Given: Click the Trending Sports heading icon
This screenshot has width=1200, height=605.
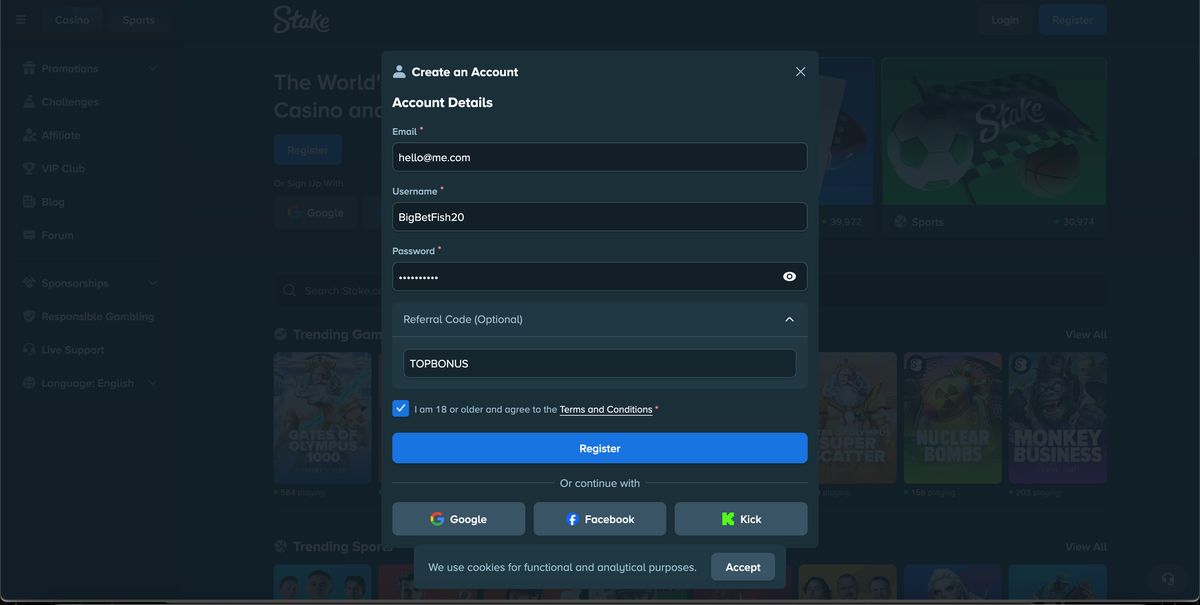Looking at the screenshot, I should [281, 547].
